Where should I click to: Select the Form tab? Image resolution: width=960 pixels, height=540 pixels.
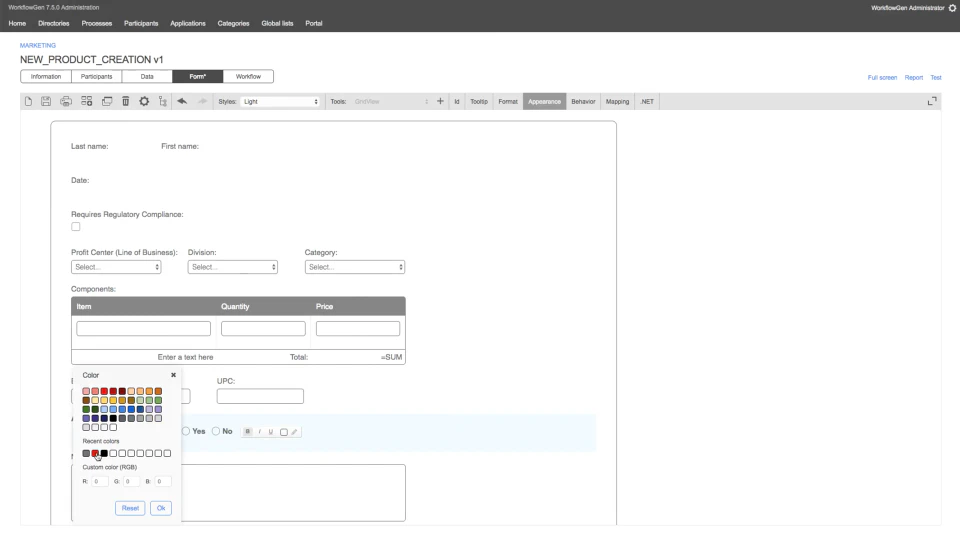[x=198, y=77]
